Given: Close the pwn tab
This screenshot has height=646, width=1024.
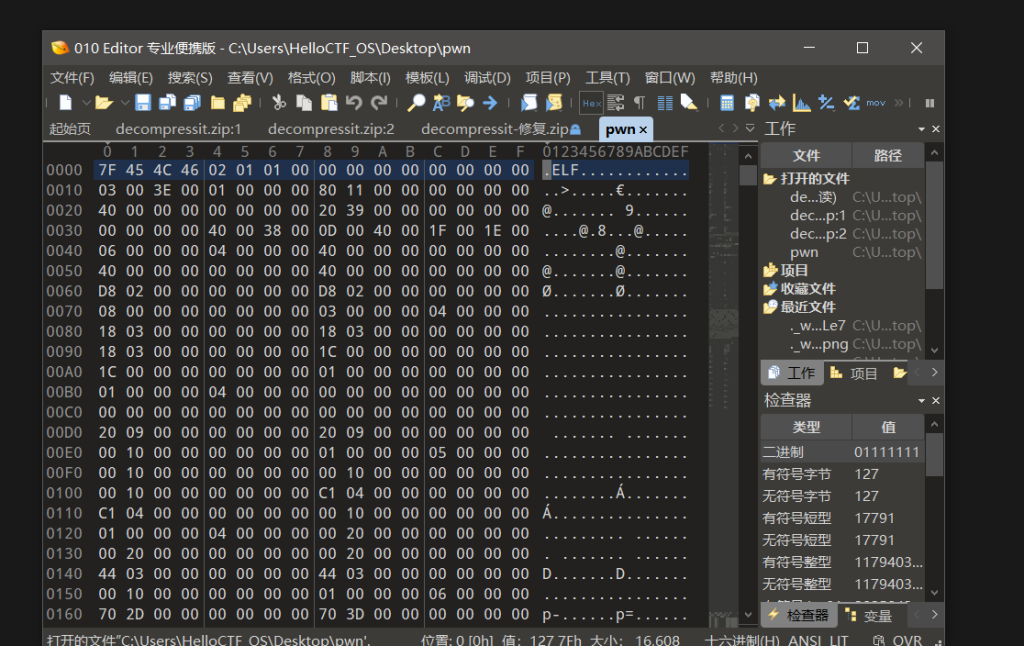Looking at the screenshot, I should point(643,129).
